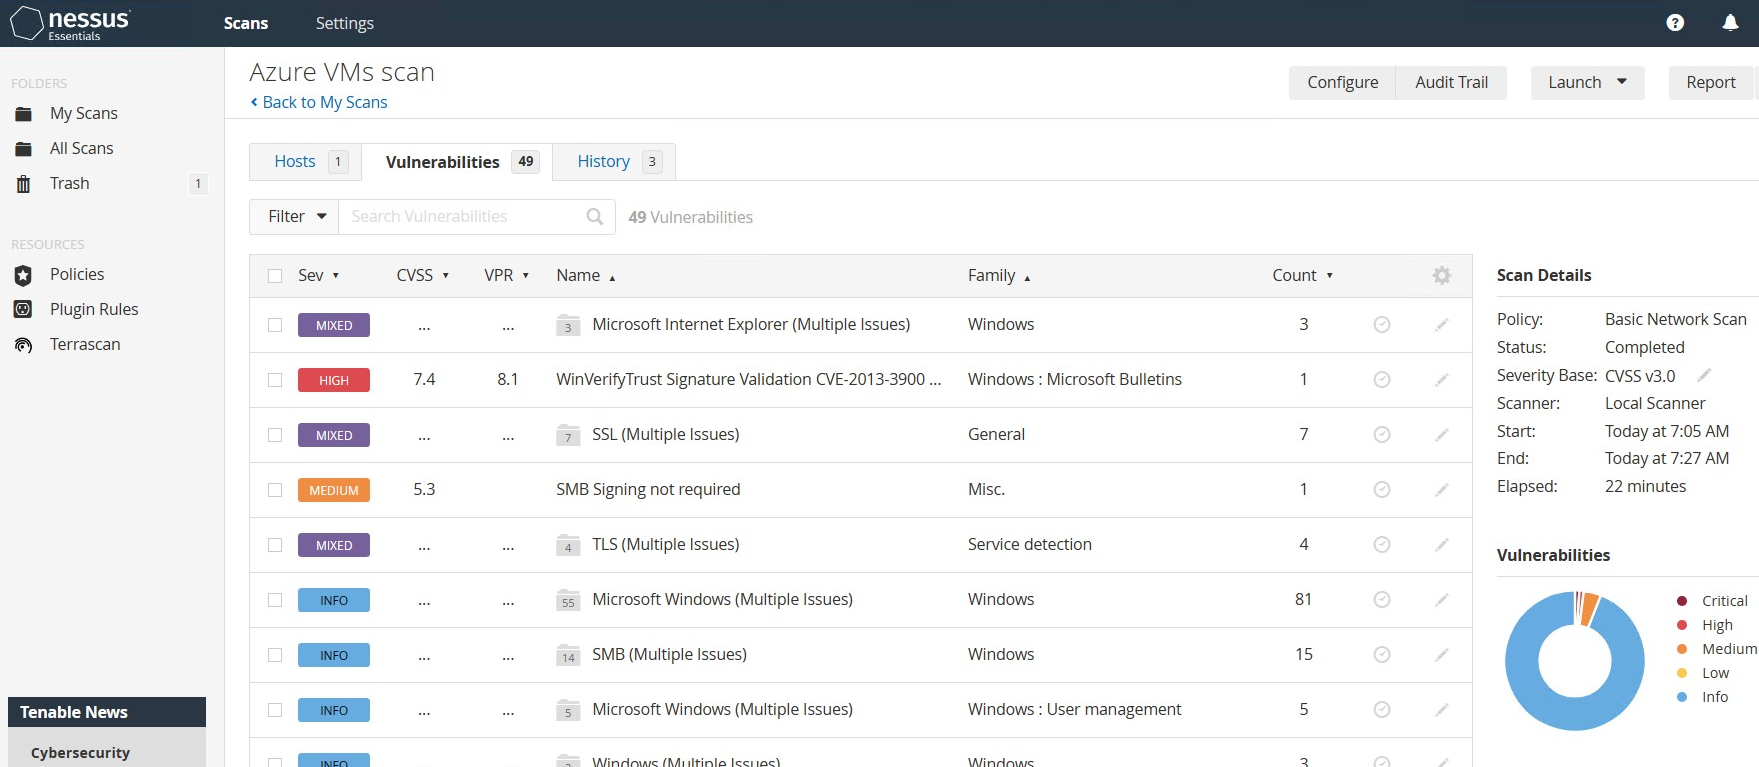Open the Tenable News Cybersecurity item
This screenshot has height=767, width=1759.
[x=80, y=753]
